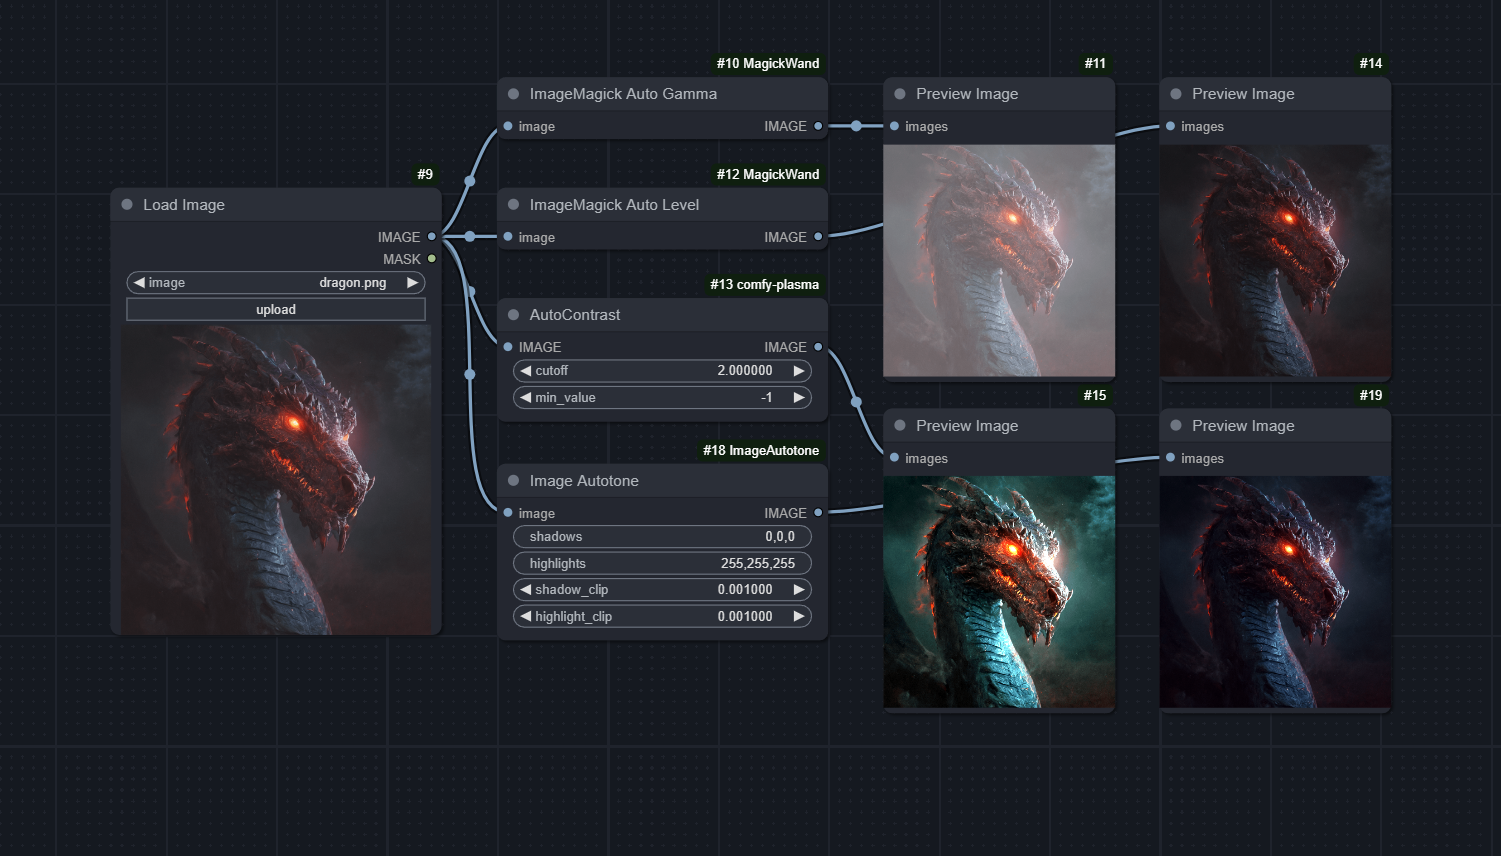1501x856 pixels.
Task: Select the AutoContrast title text
Action: (575, 315)
